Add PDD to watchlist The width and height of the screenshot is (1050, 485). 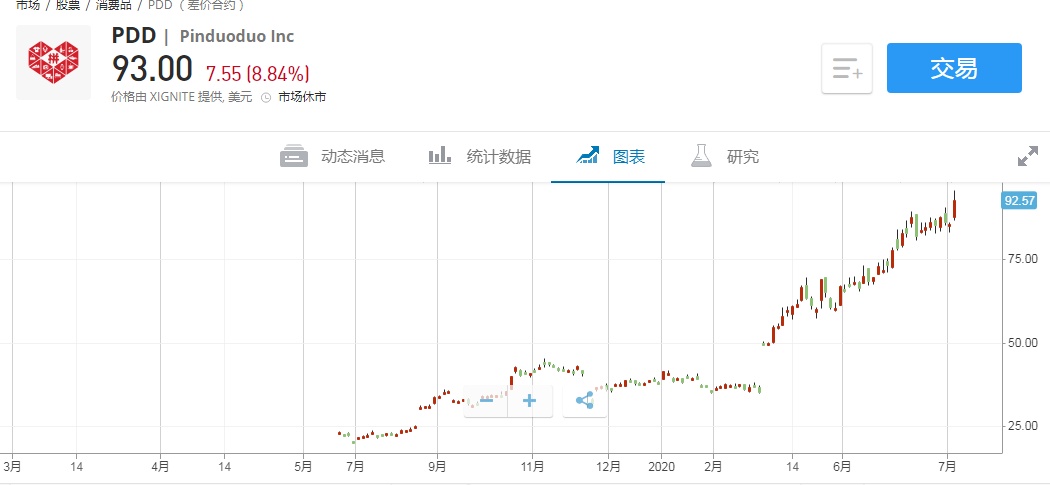pos(847,69)
